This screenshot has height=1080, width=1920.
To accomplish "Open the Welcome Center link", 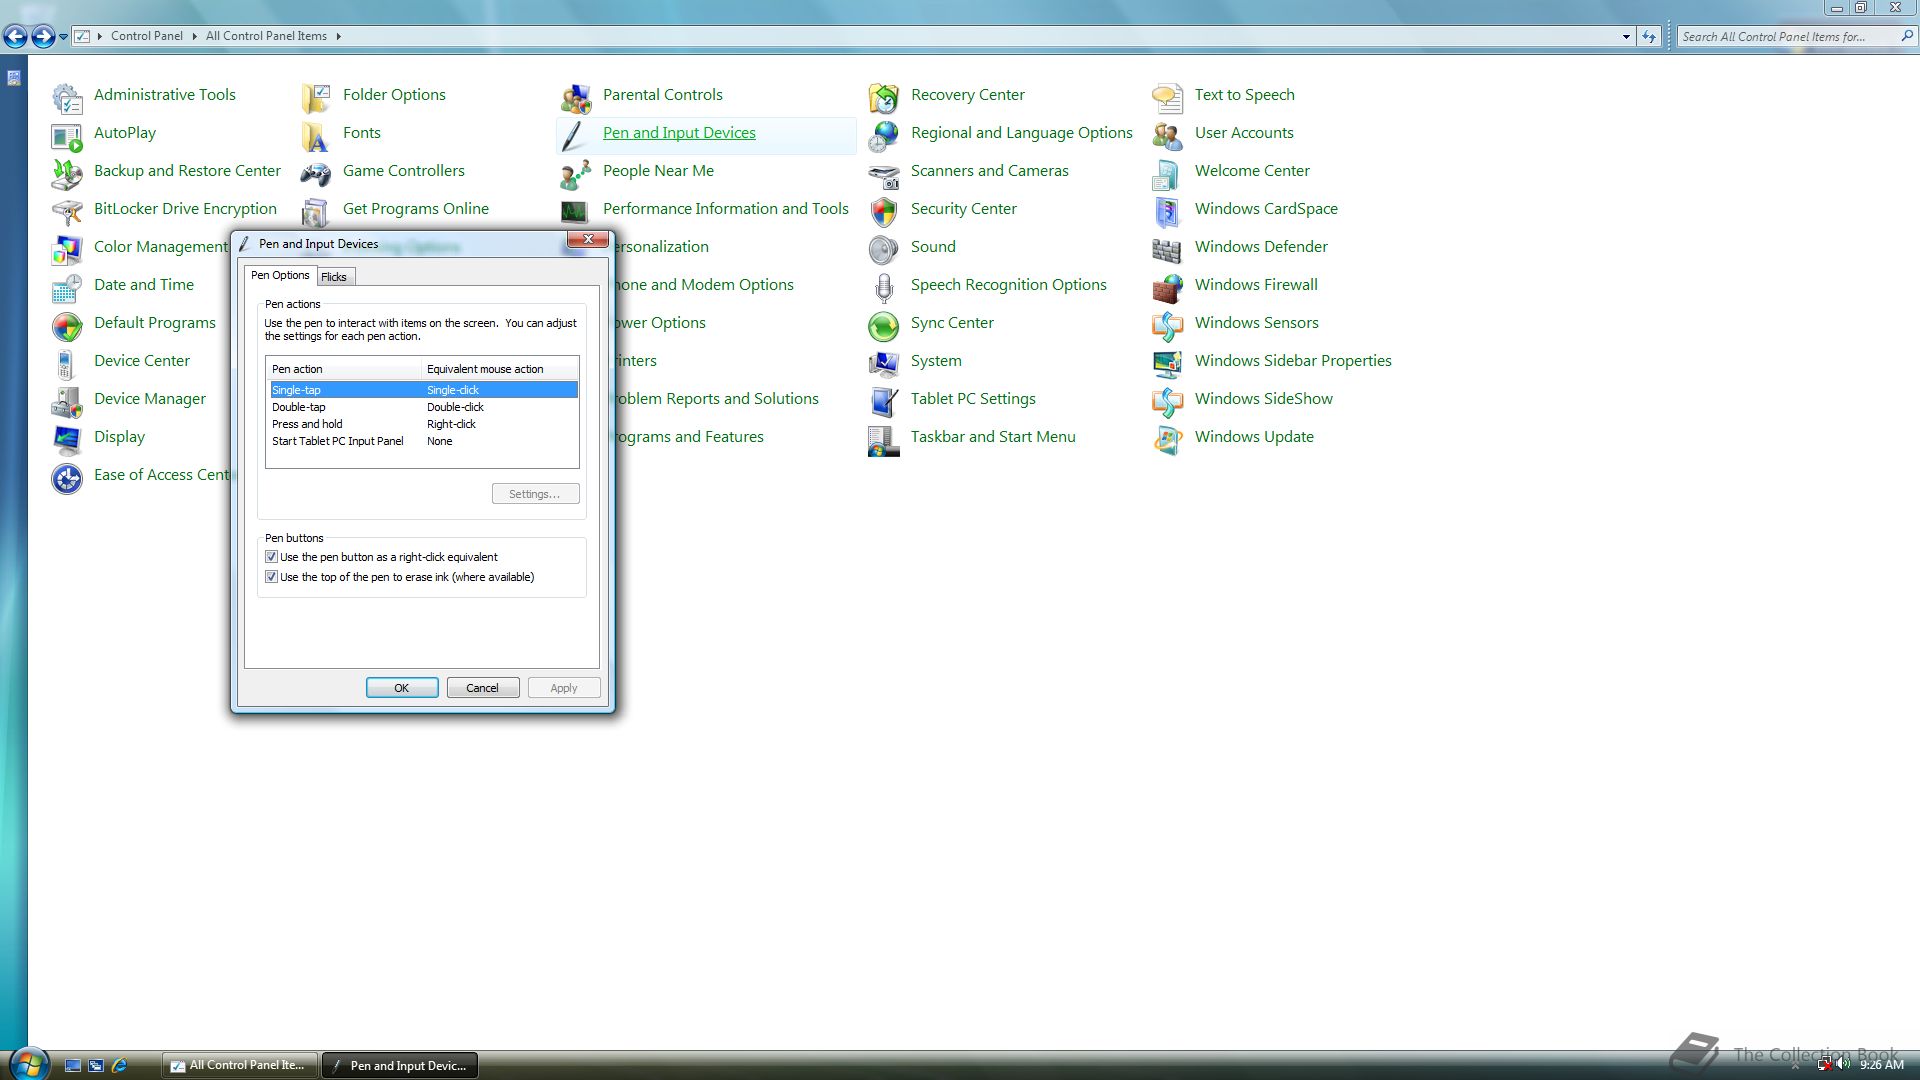I will tap(1252, 171).
